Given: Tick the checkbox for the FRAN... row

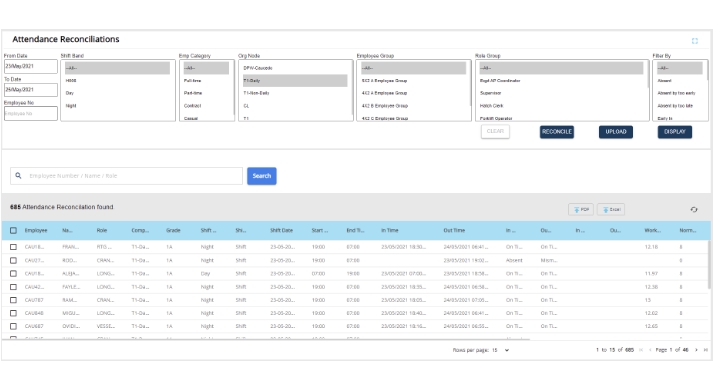Looking at the screenshot, I should click(x=13, y=247).
